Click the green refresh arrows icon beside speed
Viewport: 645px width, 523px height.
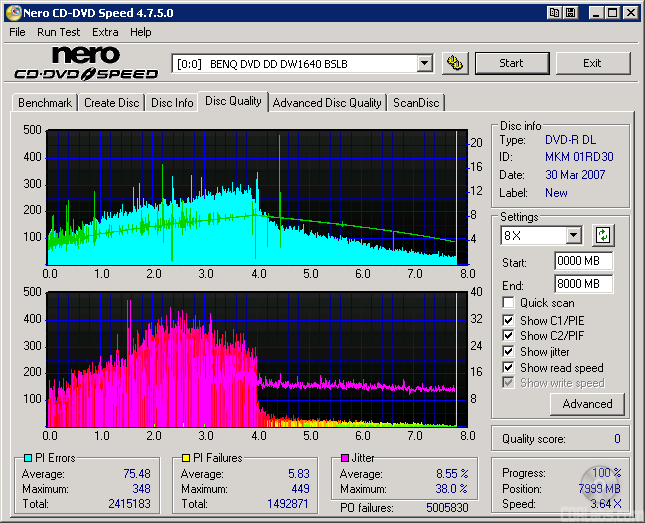[603, 236]
